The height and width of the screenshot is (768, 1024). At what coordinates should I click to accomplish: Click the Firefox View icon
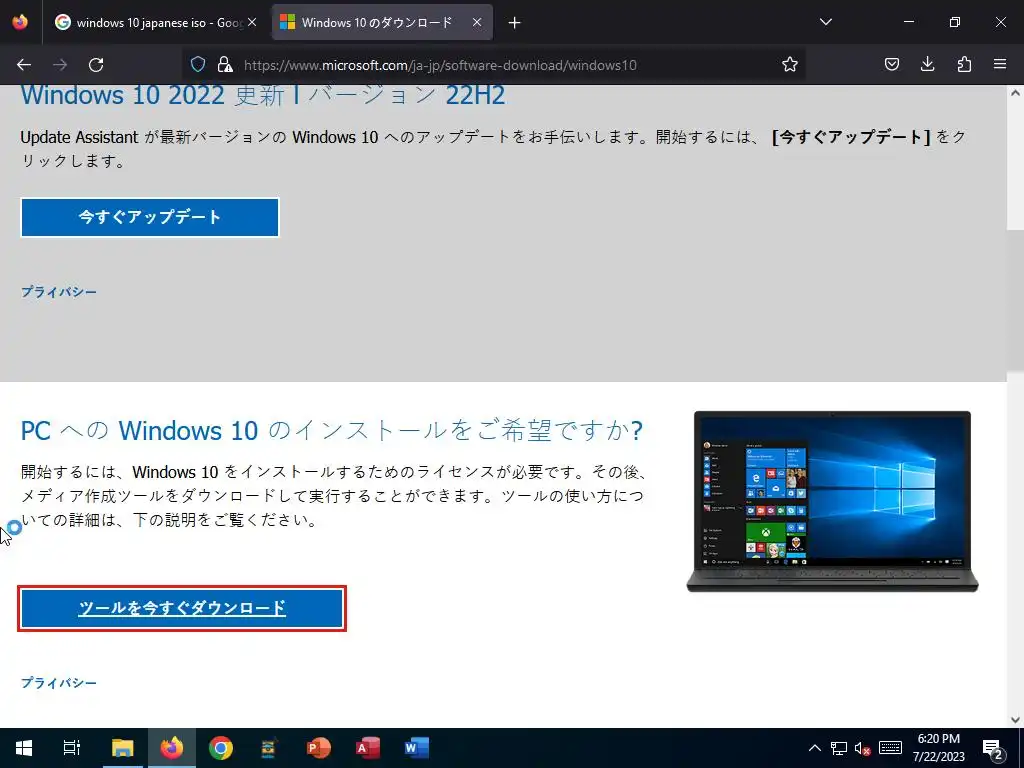pyautogui.click(x=20, y=22)
